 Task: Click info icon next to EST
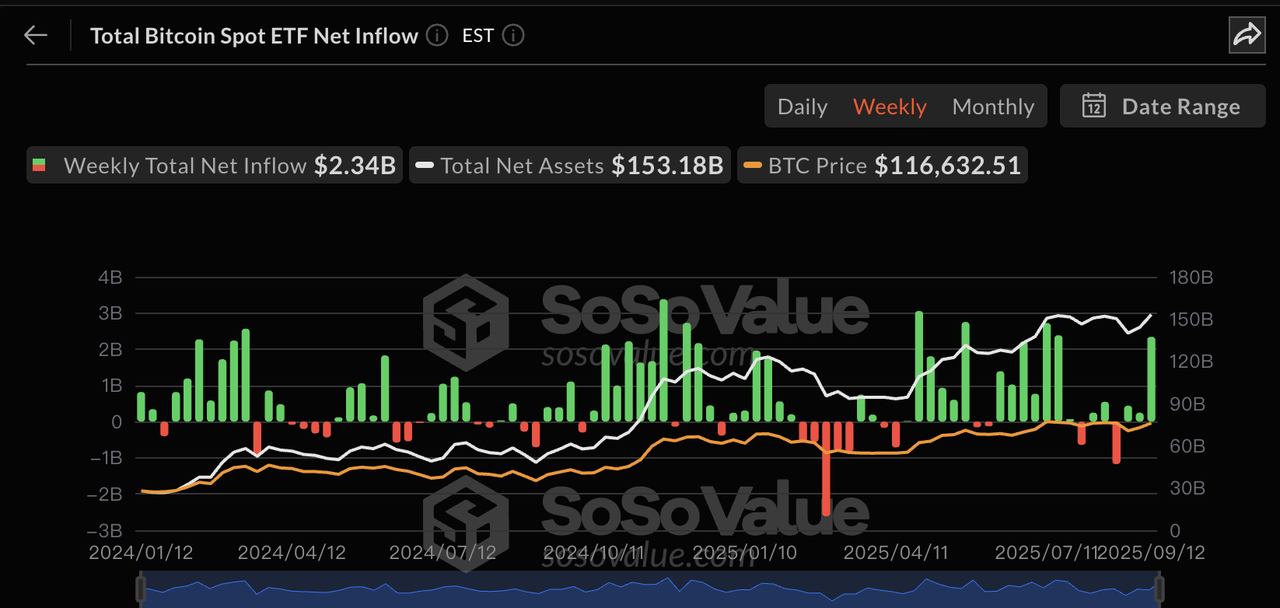pyautogui.click(x=512, y=35)
